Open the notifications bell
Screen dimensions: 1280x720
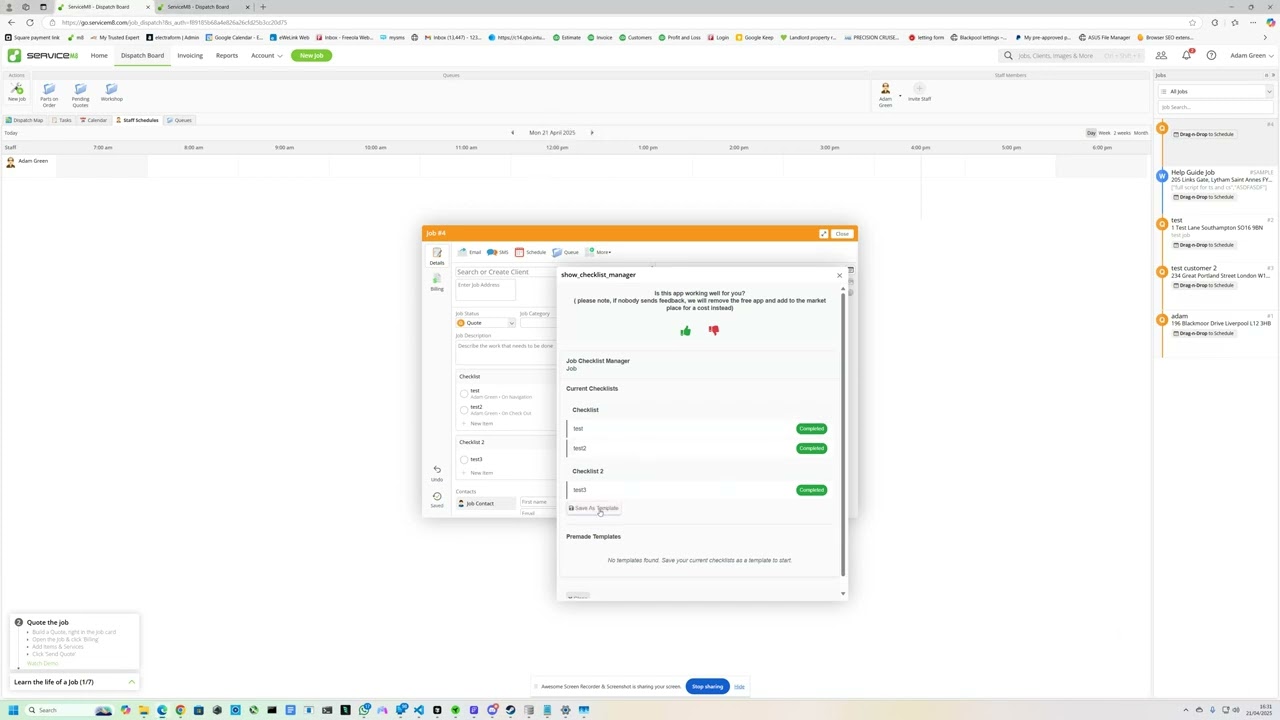click(1186, 56)
